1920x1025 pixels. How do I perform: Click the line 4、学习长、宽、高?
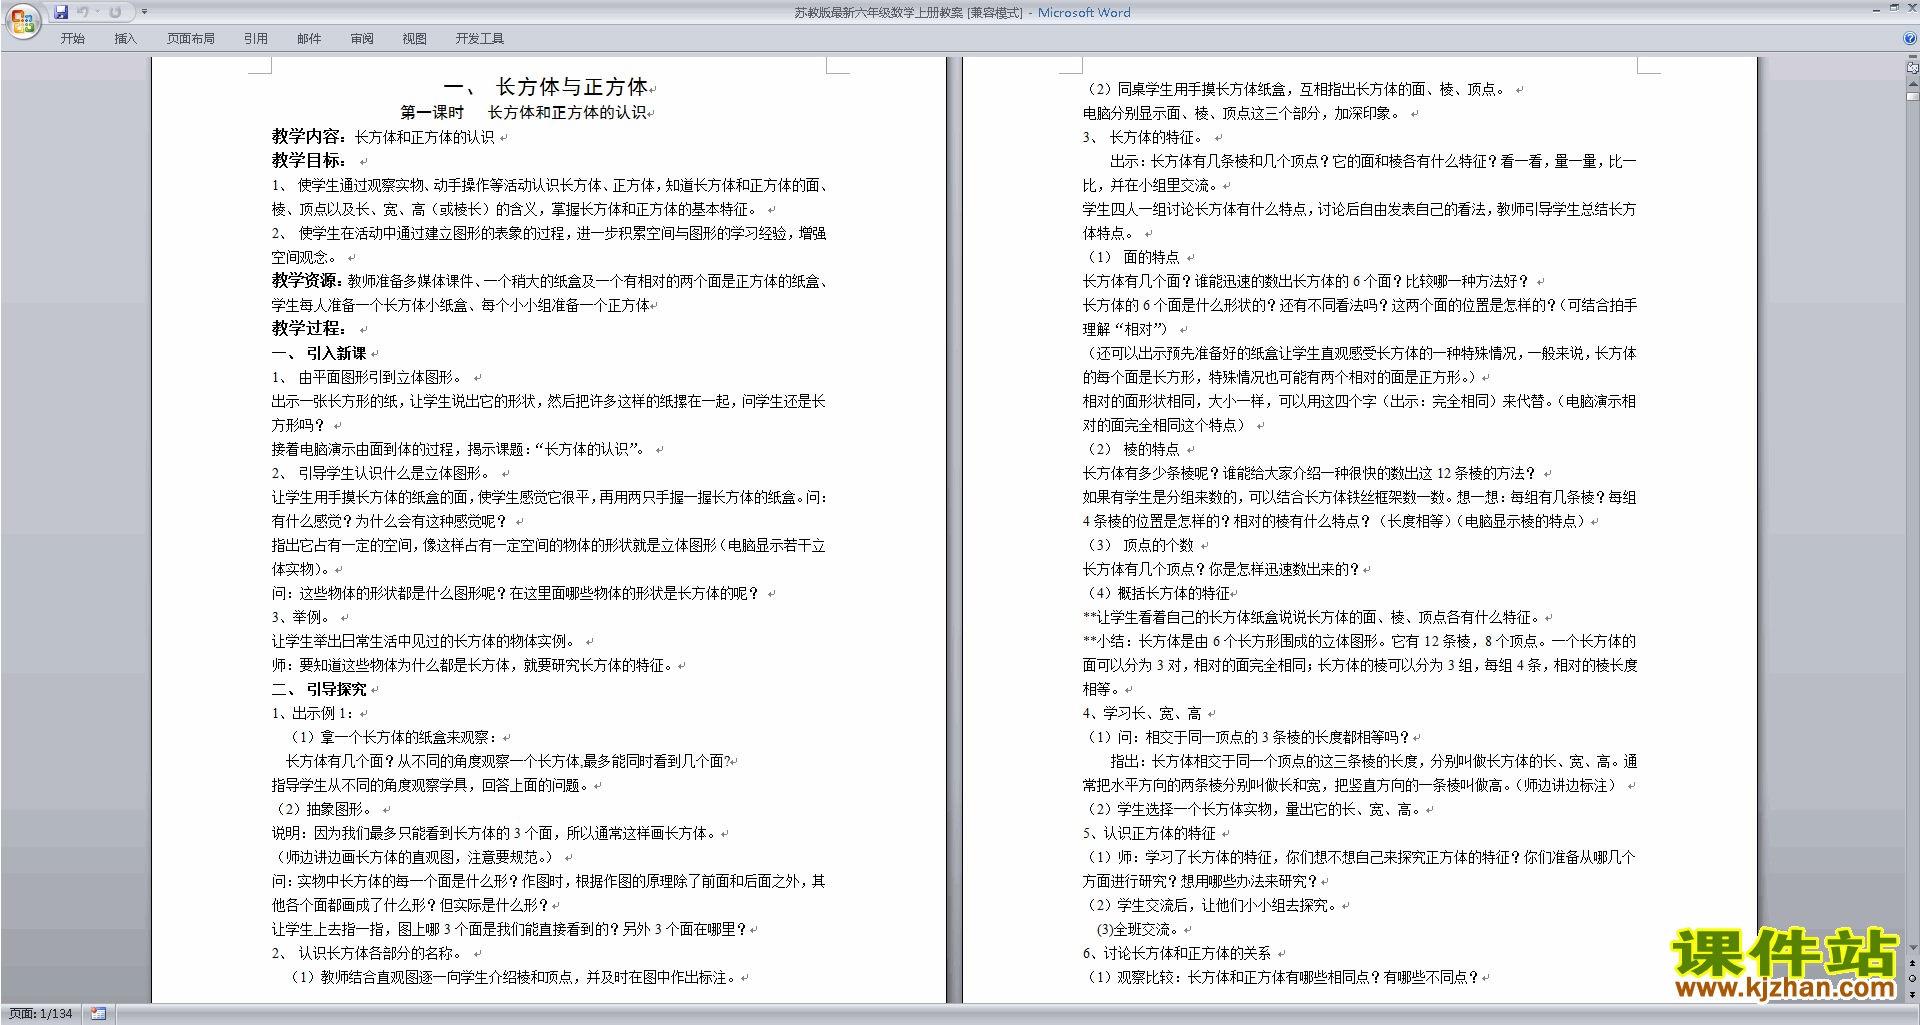[x=1142, y=713]
